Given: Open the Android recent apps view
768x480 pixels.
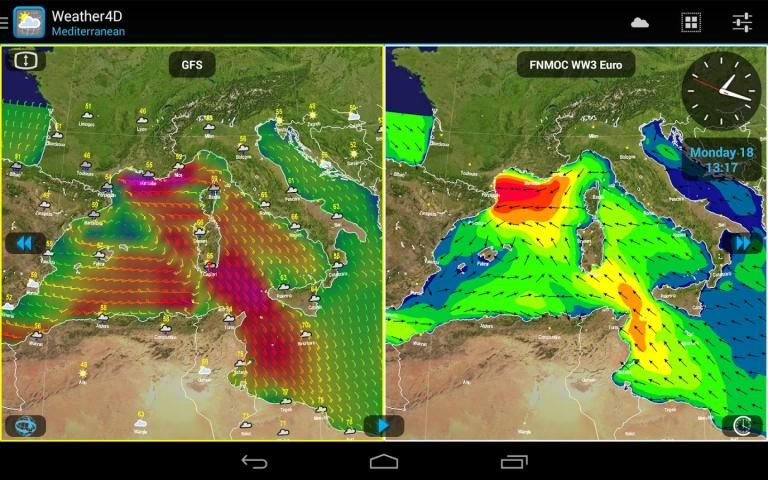Looking at the screenshot, I should 514,462.
